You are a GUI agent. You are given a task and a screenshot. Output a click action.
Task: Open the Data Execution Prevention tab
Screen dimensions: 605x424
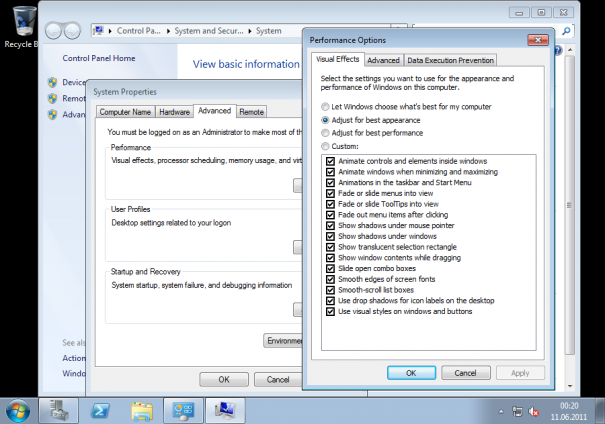(x=450, y=60)
